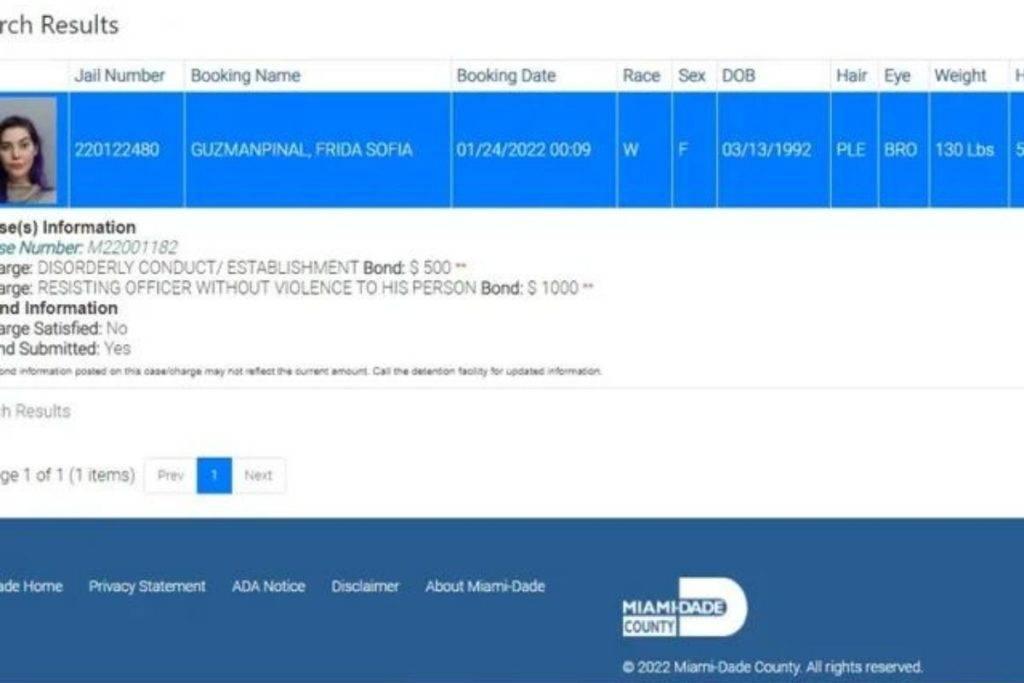View the Disclaimer footer link
Image resolution: width=1024 pixels, height=683 pixels.
click(x=365, y=586)
